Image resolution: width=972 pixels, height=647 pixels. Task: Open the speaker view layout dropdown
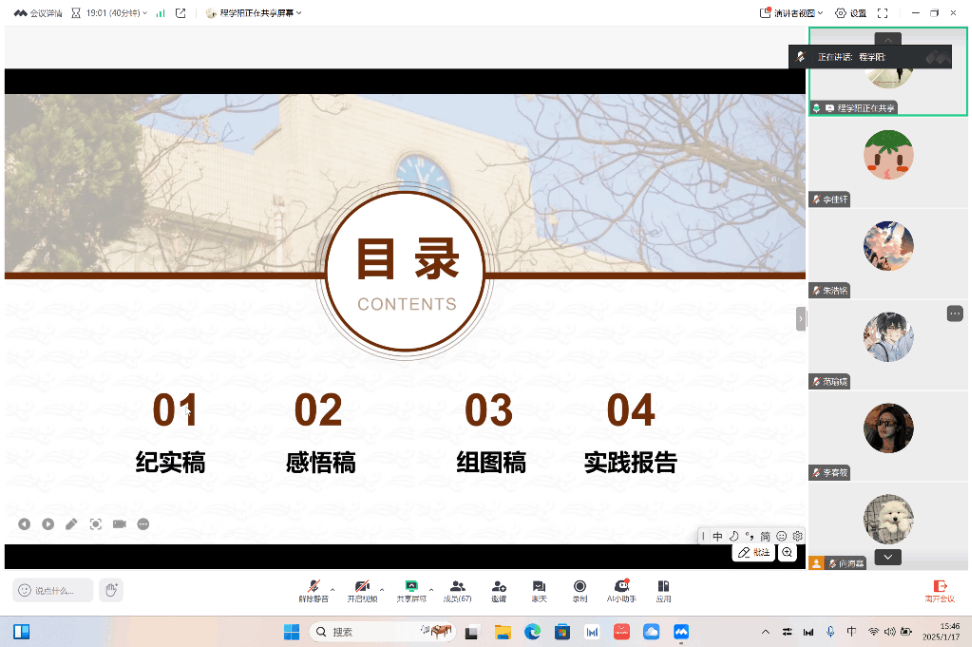tap(791, 13)
